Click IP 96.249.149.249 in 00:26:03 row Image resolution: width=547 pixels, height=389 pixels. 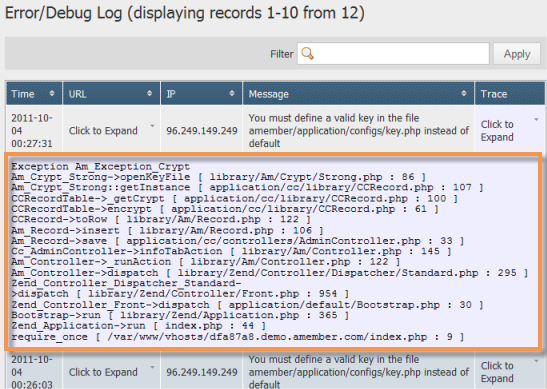tap(202, 372)
